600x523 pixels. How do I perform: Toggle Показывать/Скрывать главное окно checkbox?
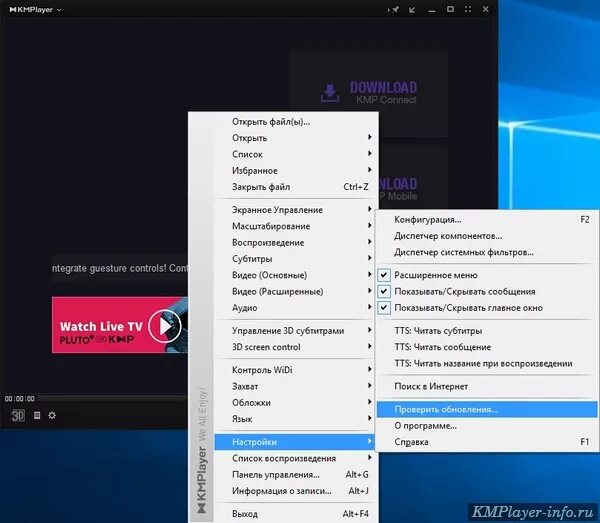pos(384,307)
